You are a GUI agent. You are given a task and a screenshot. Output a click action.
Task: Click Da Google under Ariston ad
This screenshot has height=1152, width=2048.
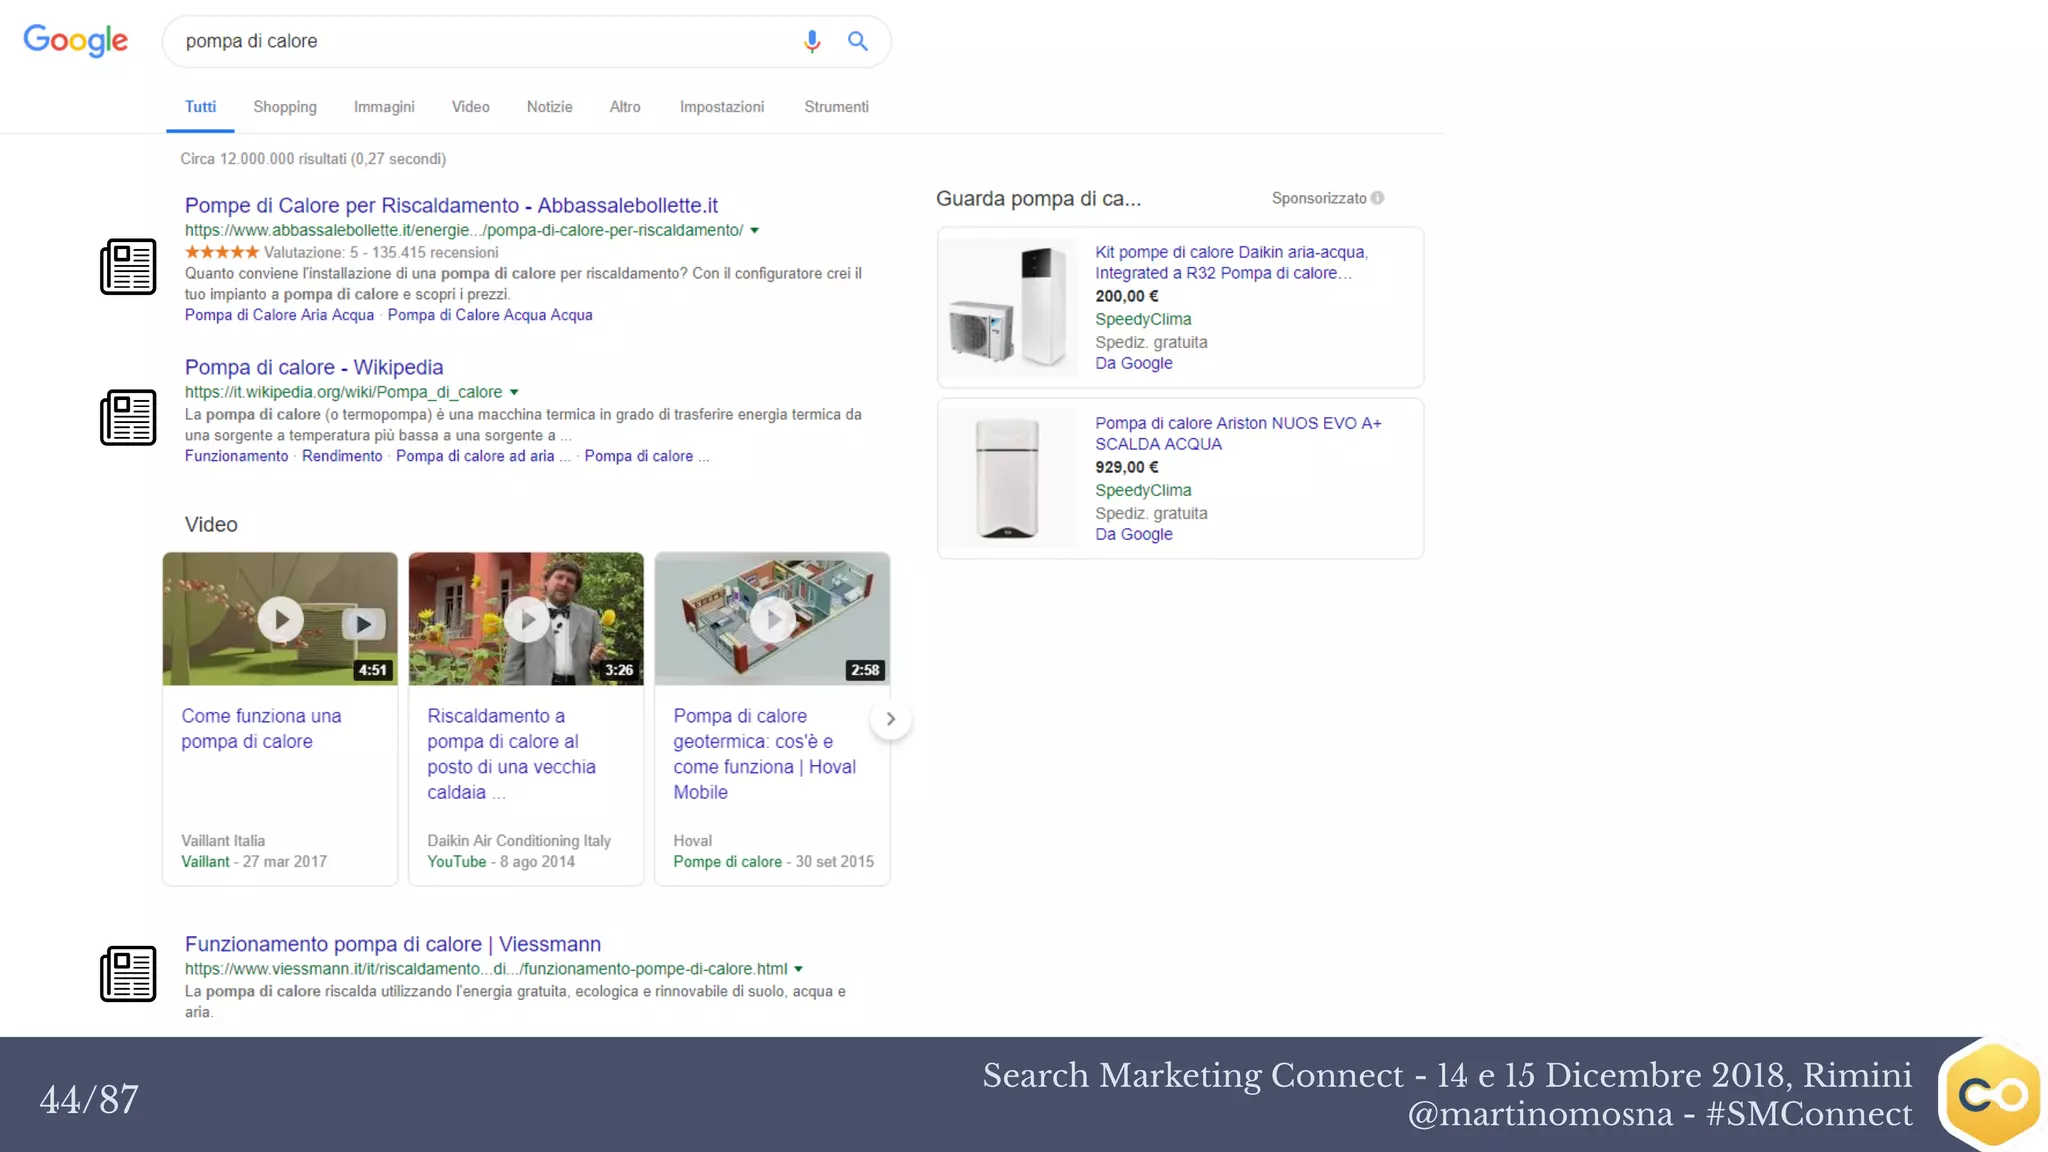click(x=1134, y=534)
